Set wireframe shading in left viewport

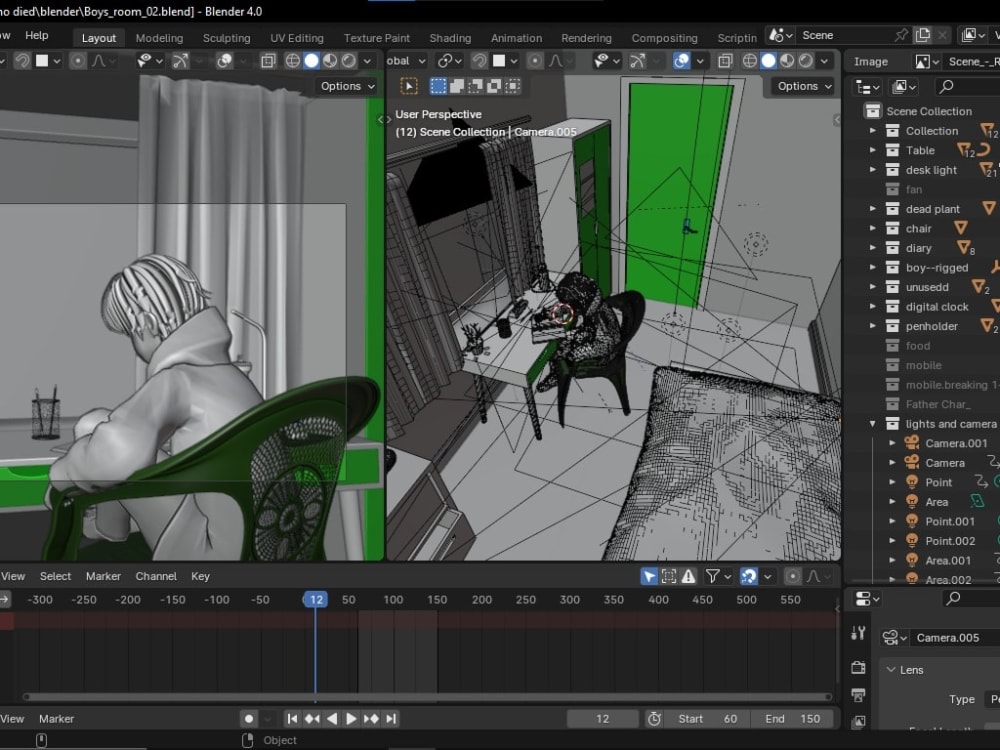(293, 61)
